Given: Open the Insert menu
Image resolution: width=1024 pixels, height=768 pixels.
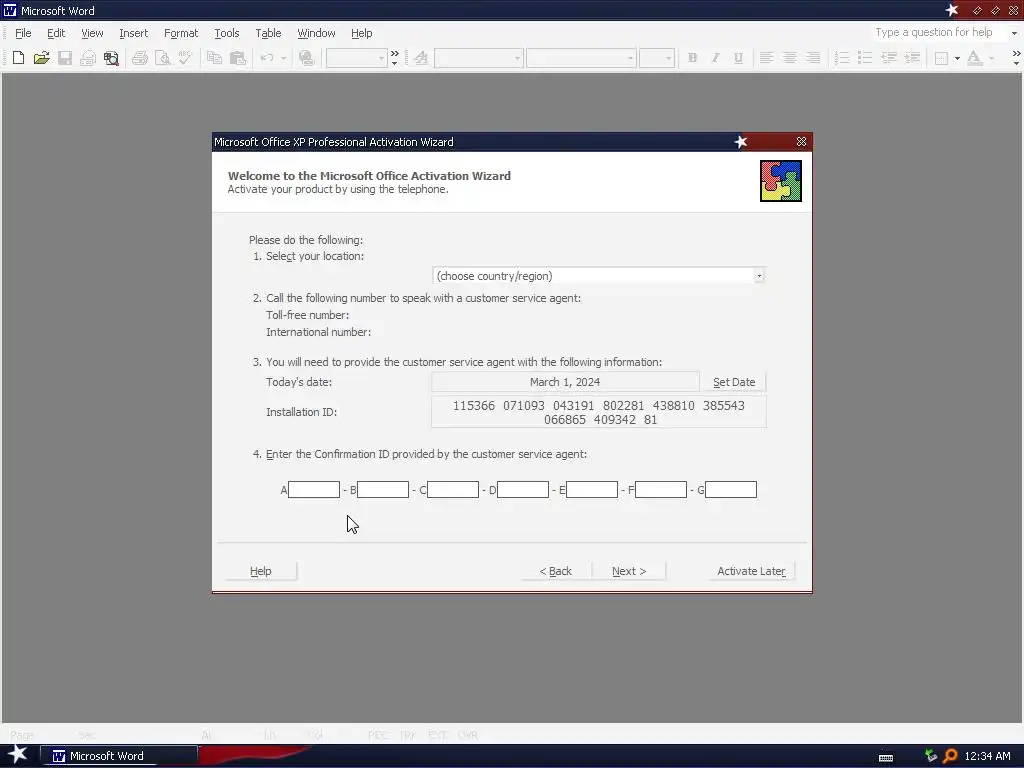Looking at the screenshot, I should (133, 33).
